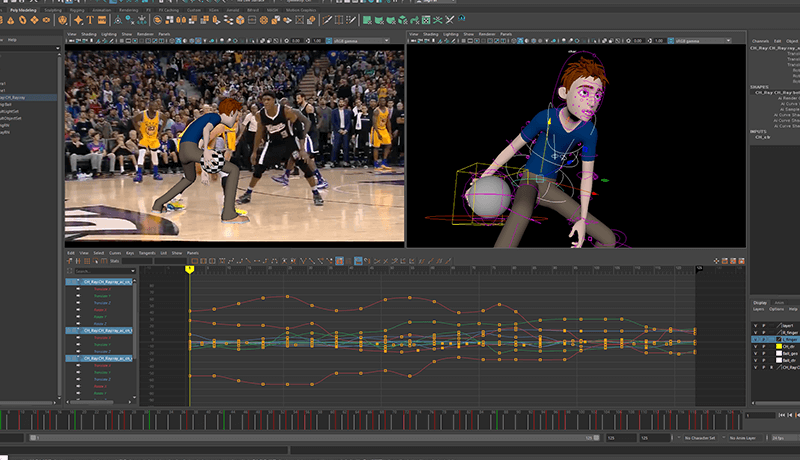This screenshot has width=800, height=460.
Task: Toggle visibility V of Ball_ctrl layer
Action: [x=756, y=360]
